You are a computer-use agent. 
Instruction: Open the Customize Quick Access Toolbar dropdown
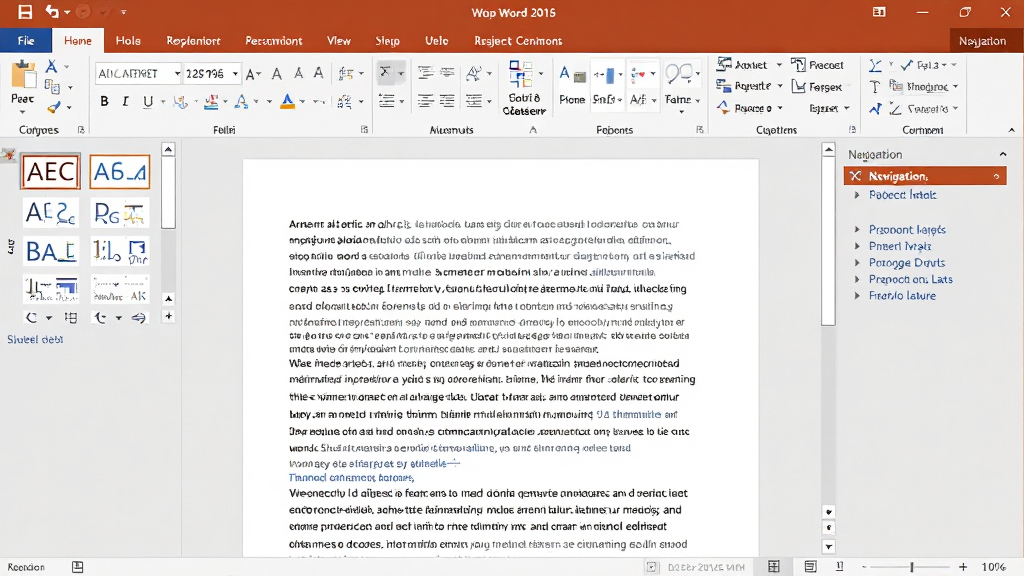point(123,12)
